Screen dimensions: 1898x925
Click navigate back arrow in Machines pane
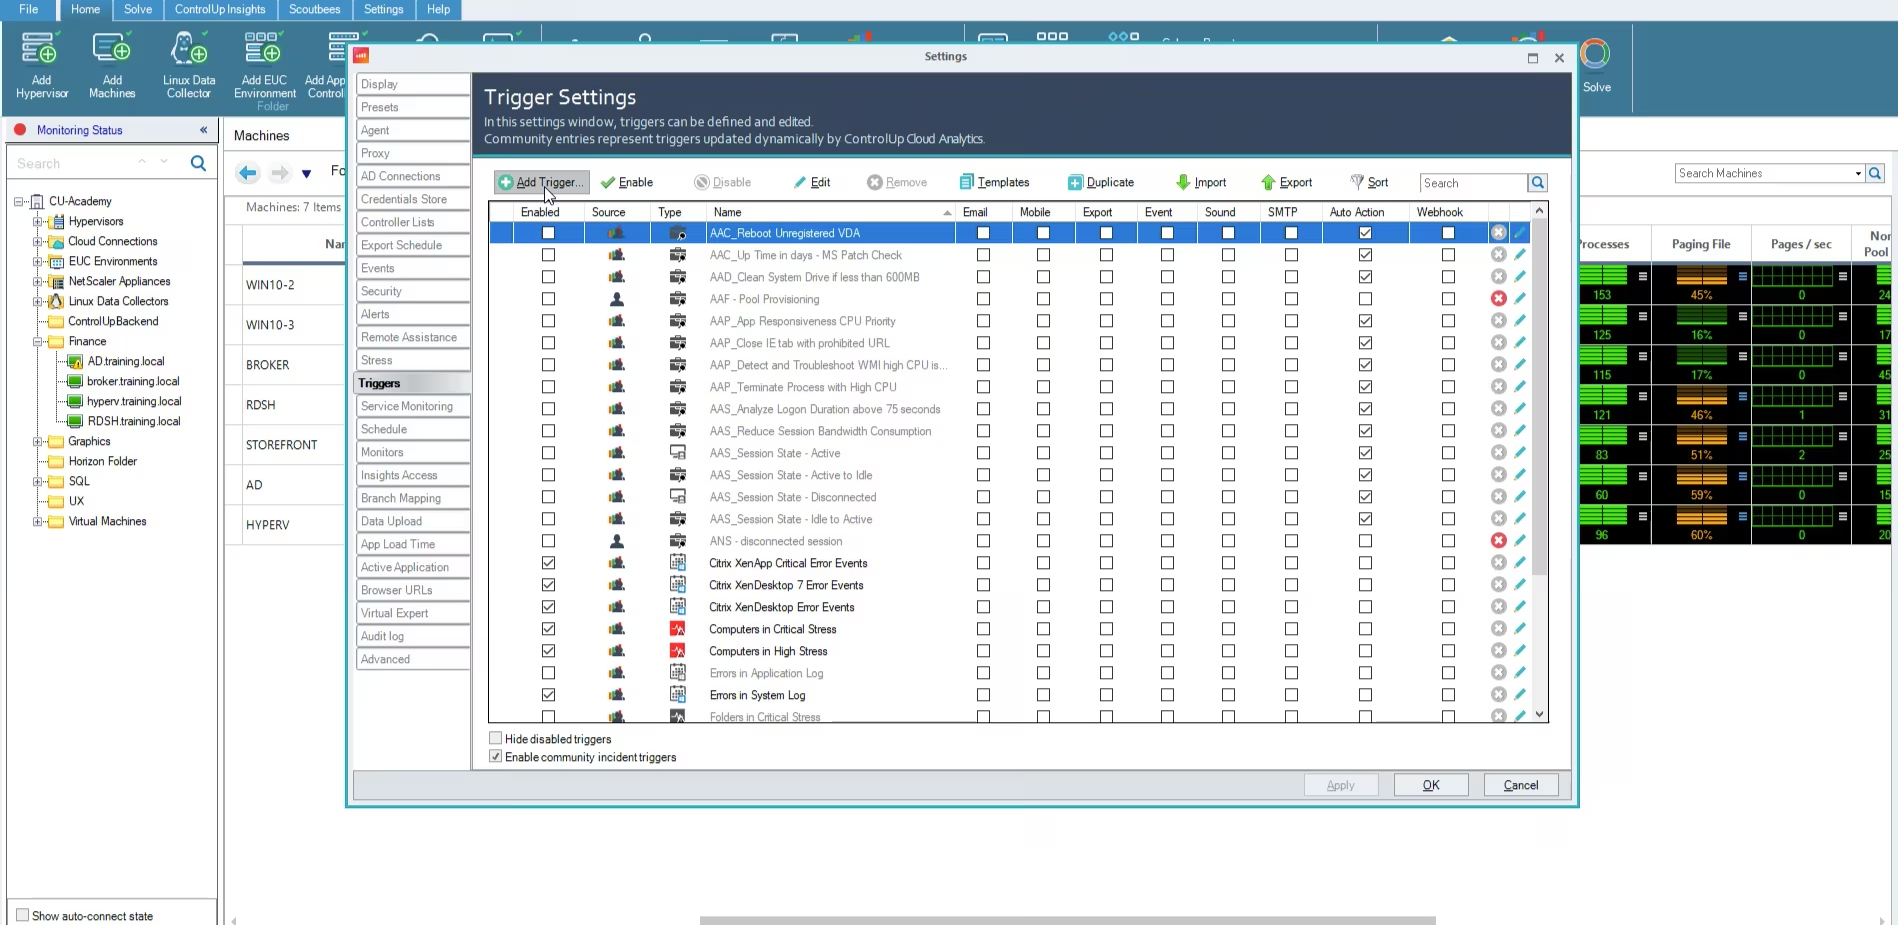[248, 173]
